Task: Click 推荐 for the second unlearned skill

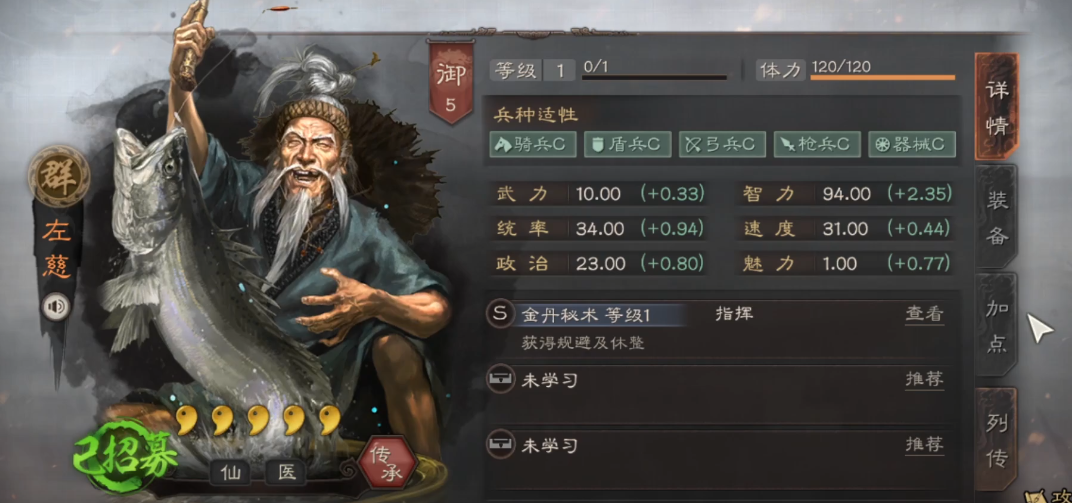Action: pos(924,446)
